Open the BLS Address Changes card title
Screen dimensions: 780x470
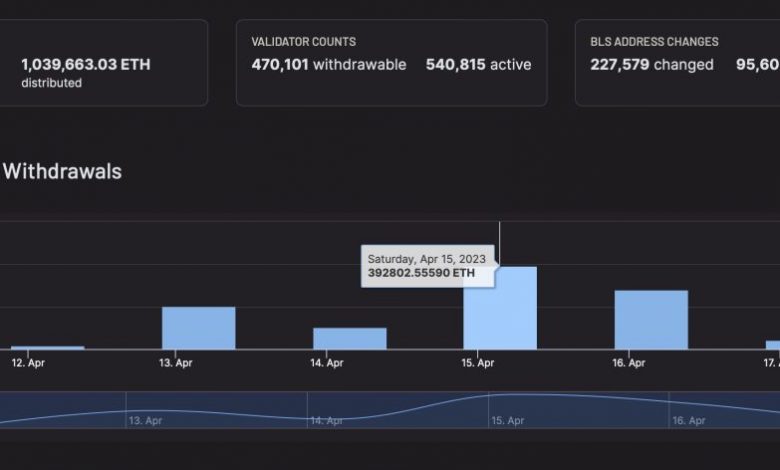(x=654, y=42)
